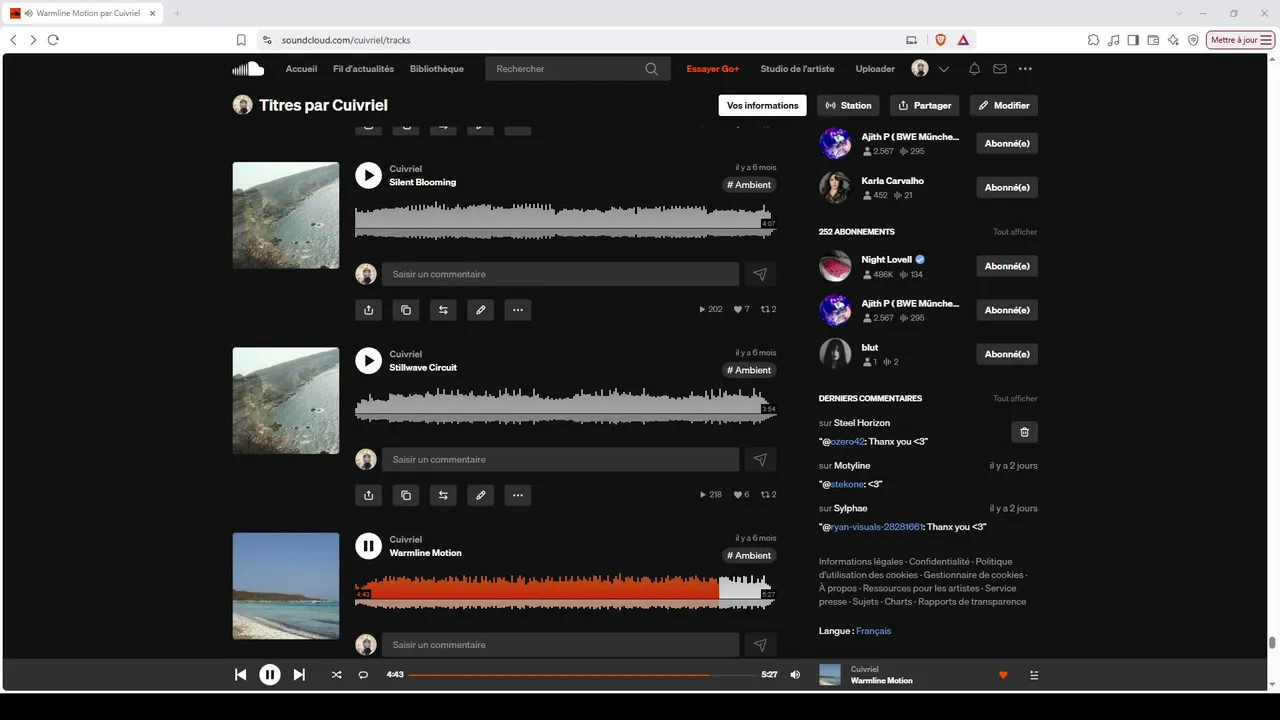1280x720 pixels.
Task: Toggle shuffle in the player bar
Action: [336, 675]
